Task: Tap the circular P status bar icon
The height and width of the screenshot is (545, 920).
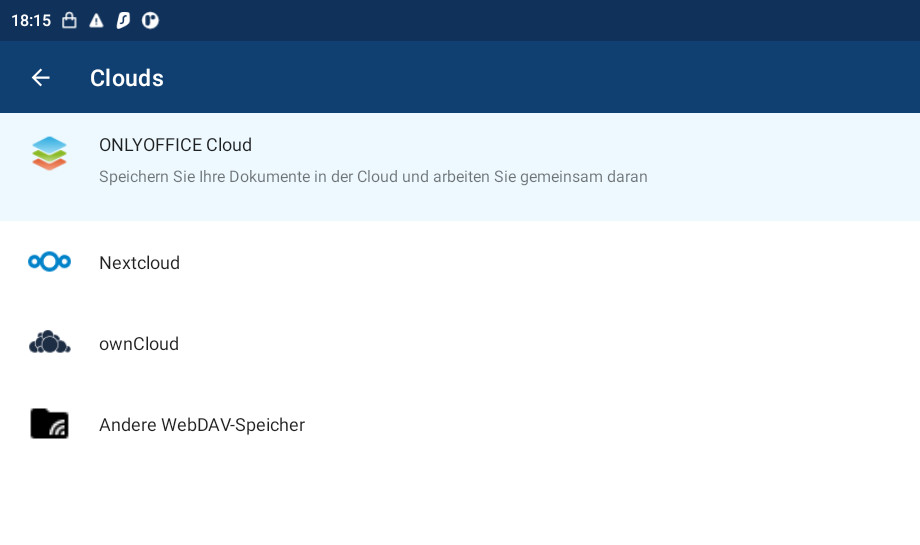Action: (x=150, y=21)
